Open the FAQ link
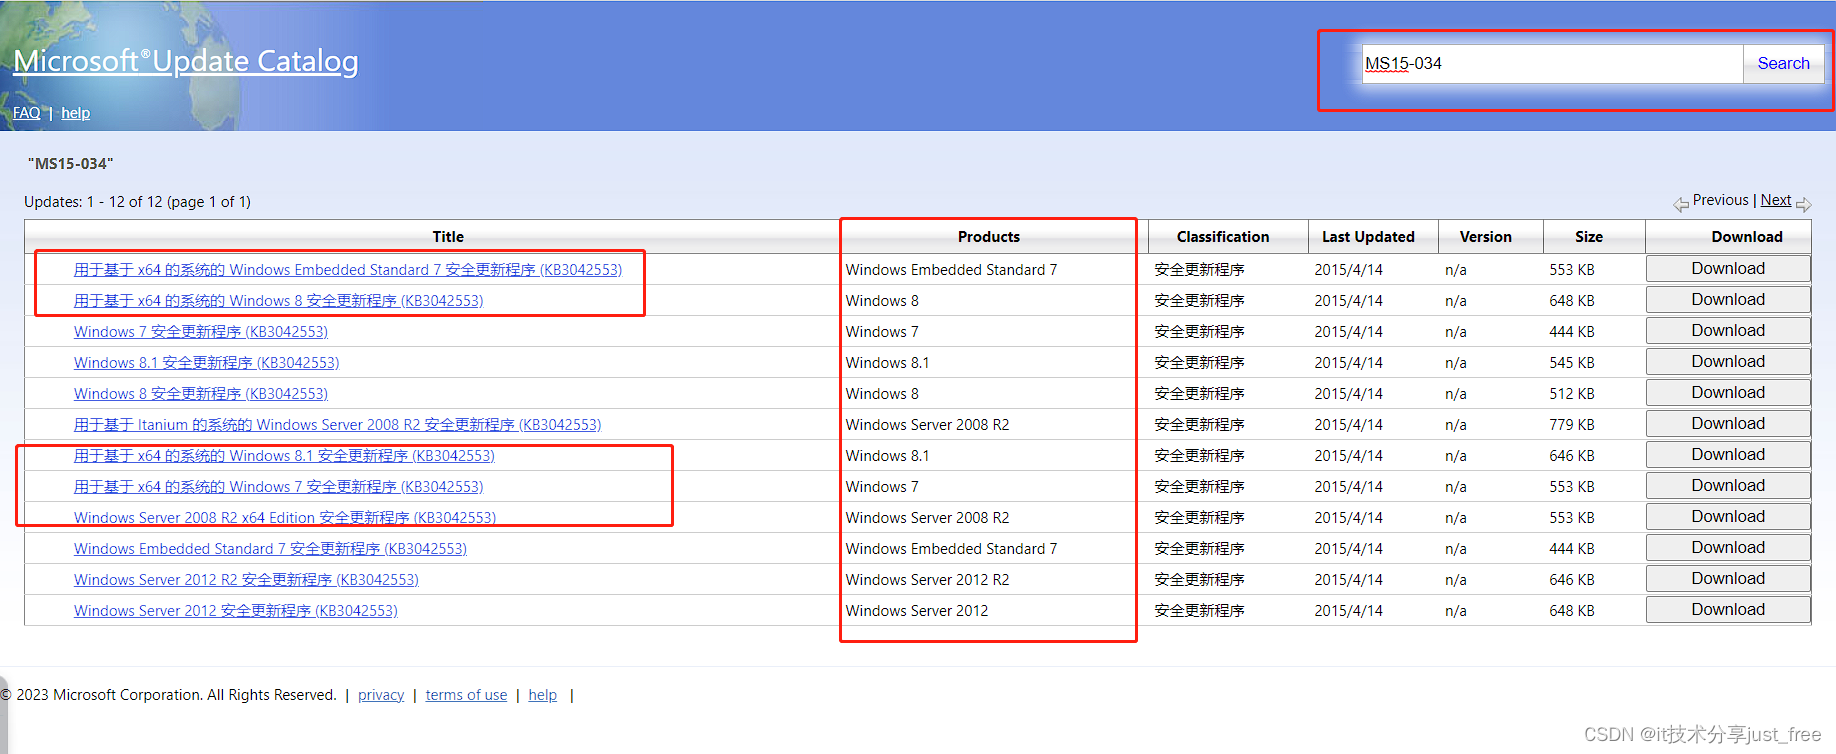Screen dimensions: 1836x754 [27, 113]
